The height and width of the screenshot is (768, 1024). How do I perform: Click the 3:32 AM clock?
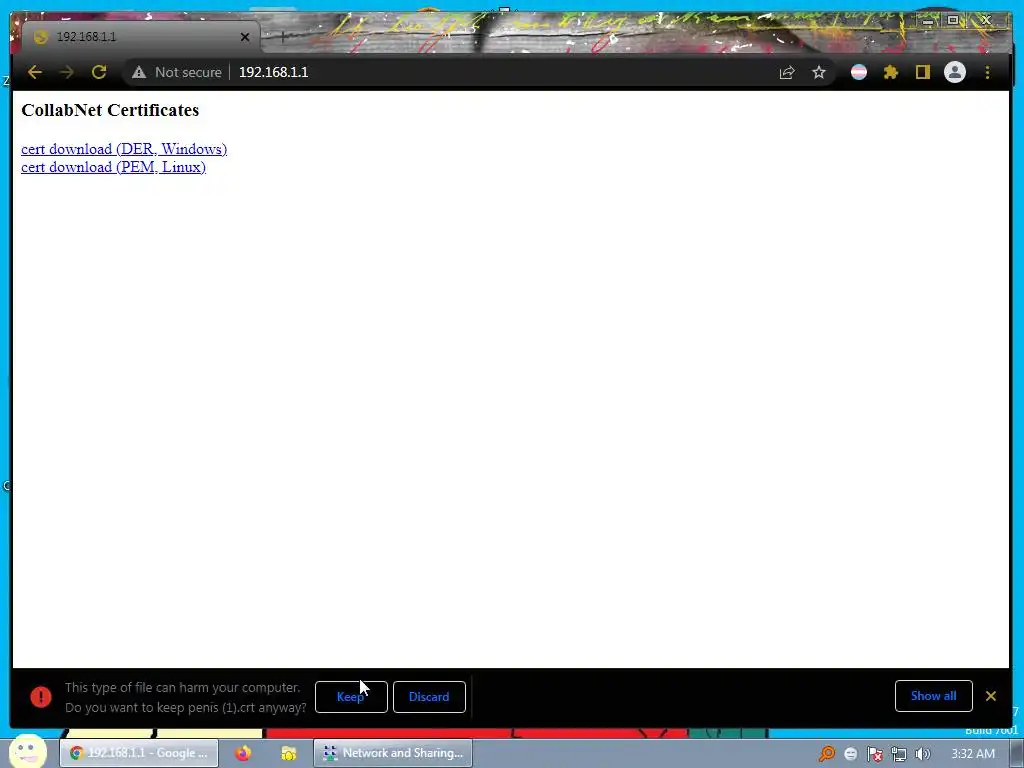click(x=973, y=754)
